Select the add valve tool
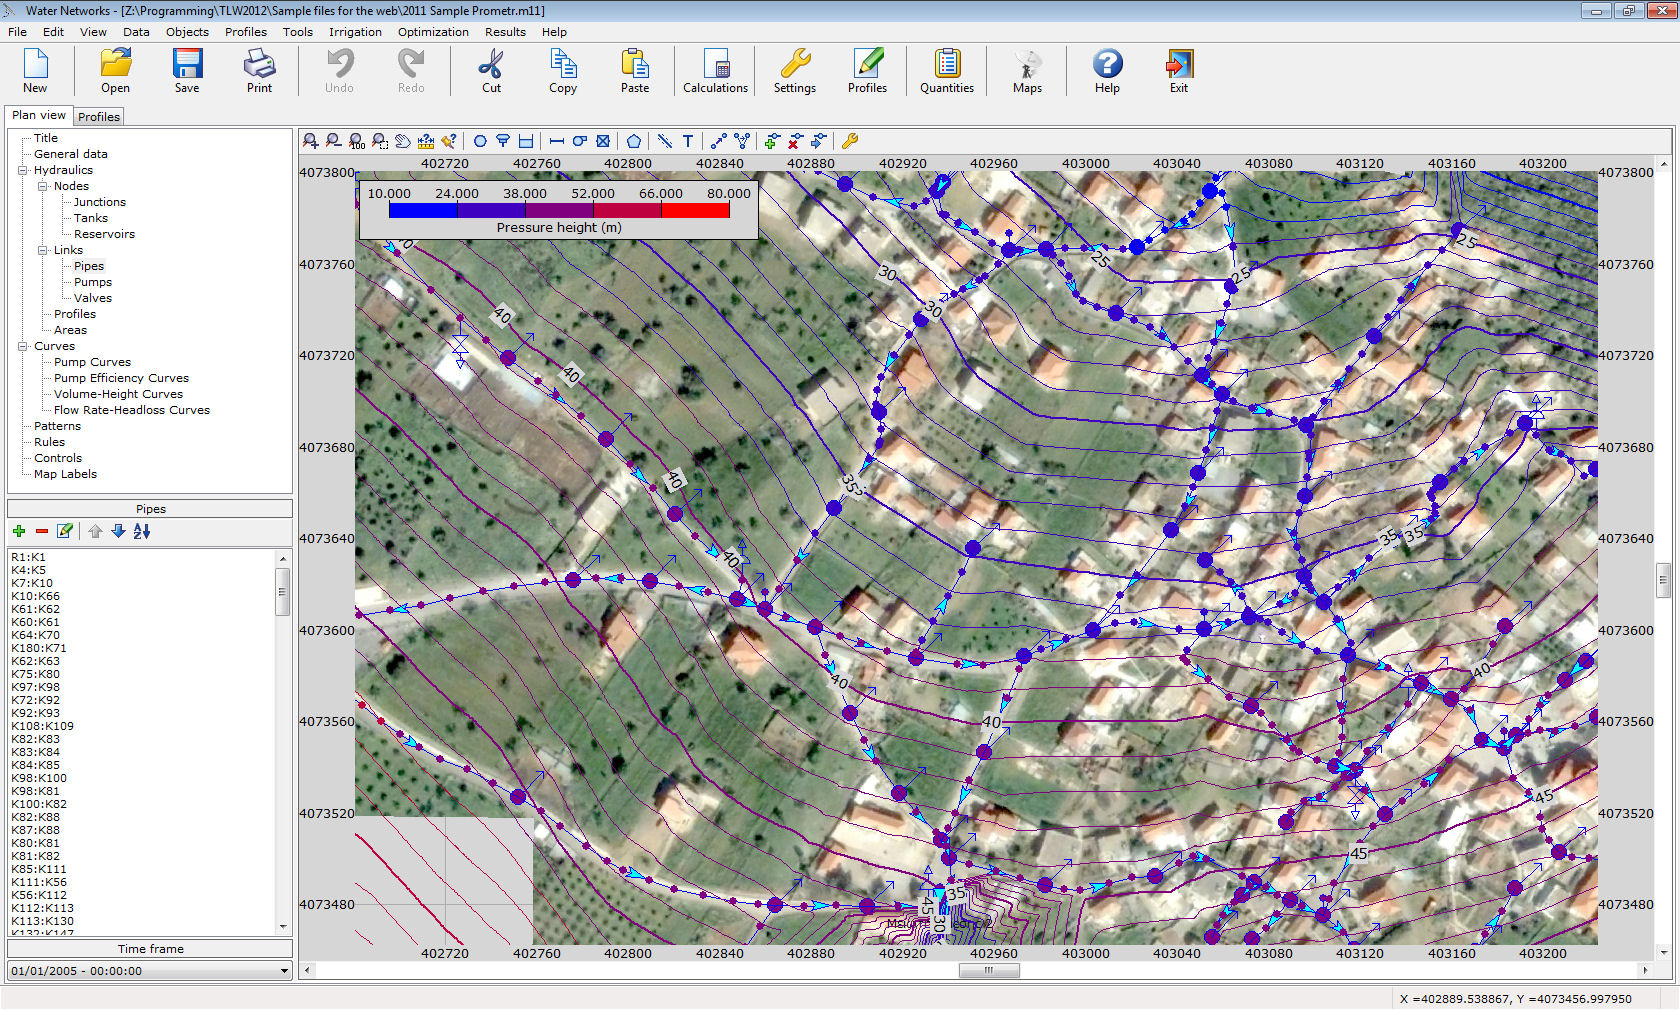 coord(603,142)
